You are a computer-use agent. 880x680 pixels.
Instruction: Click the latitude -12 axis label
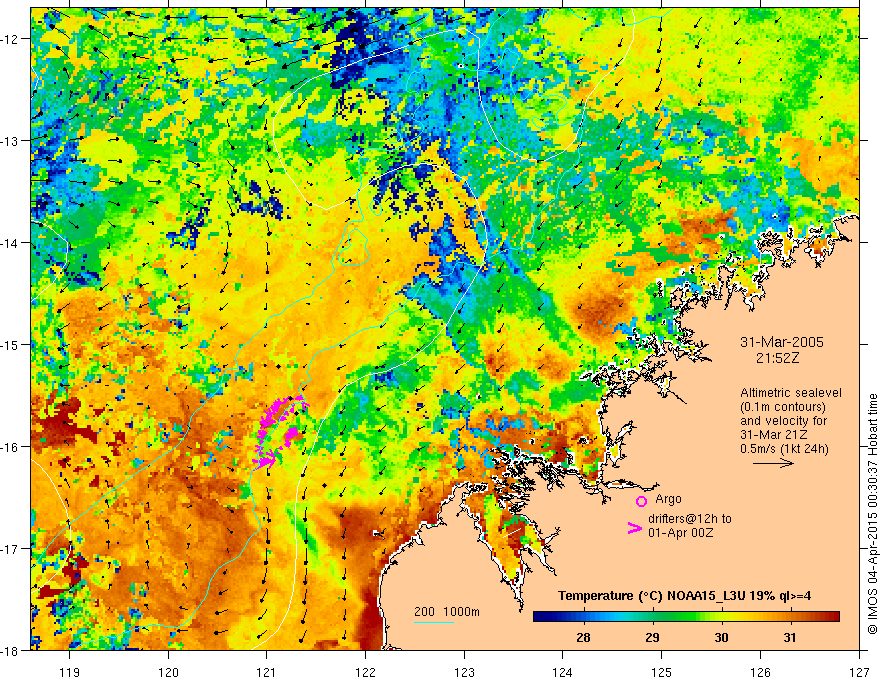click(11, 39)
